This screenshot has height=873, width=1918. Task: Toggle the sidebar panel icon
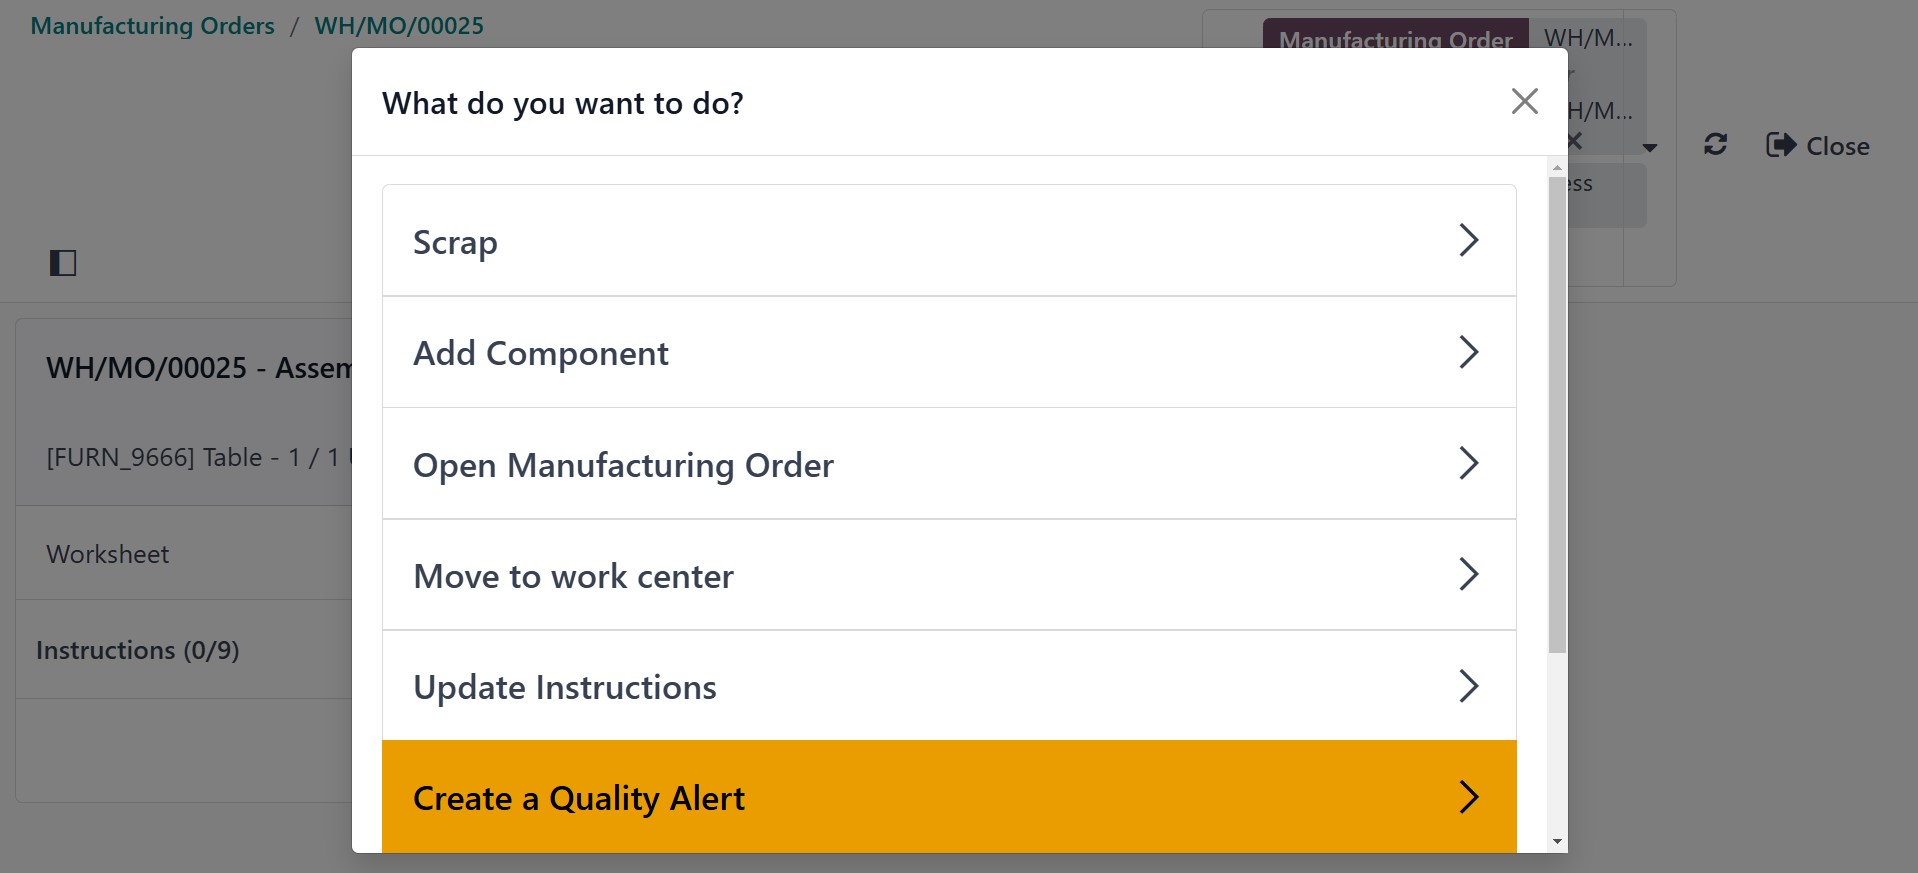tap(63, 263)
